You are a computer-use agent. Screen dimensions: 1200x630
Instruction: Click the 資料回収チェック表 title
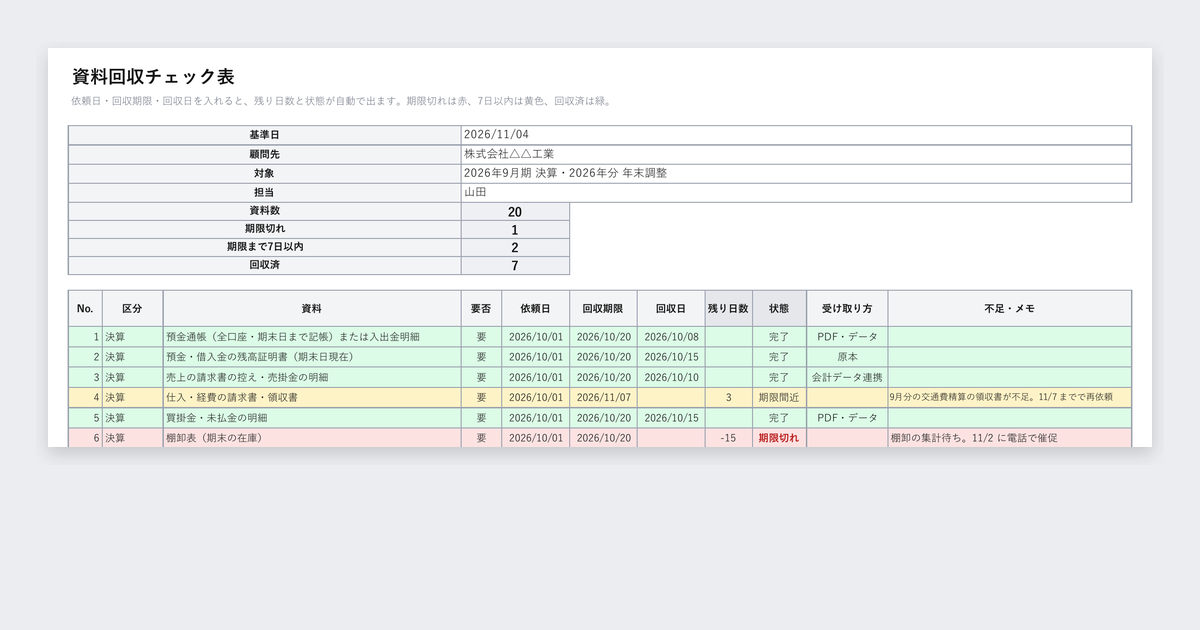pyautogui.click(x=153, y=77)
